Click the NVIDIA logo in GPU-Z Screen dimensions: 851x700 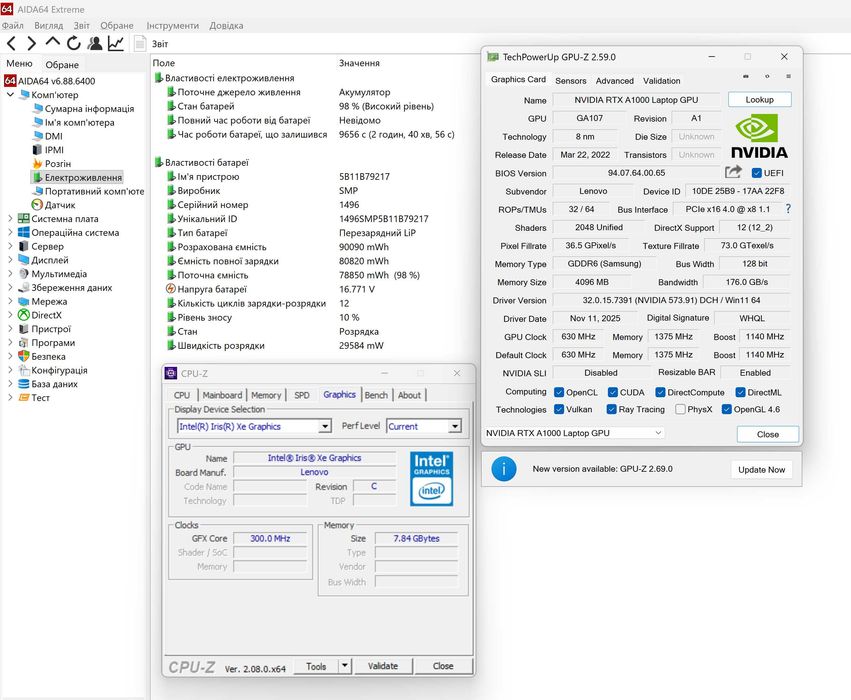(759, 137)
